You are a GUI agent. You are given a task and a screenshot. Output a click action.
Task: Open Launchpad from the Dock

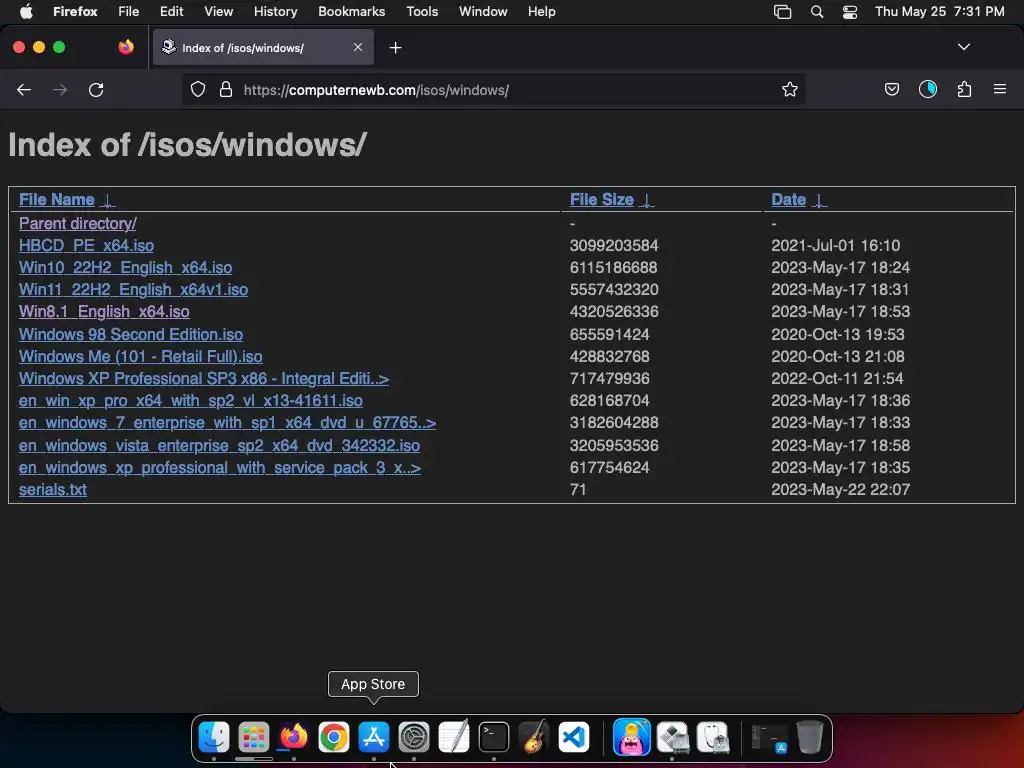(253, 737)
